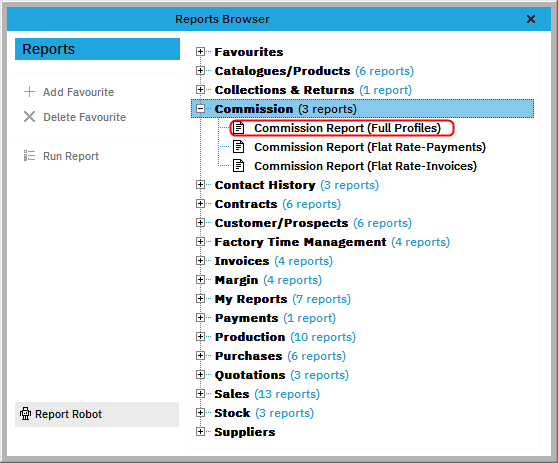558x463 pixels.
Task: Close the Reports Browser window
Action: click(531, 19)
